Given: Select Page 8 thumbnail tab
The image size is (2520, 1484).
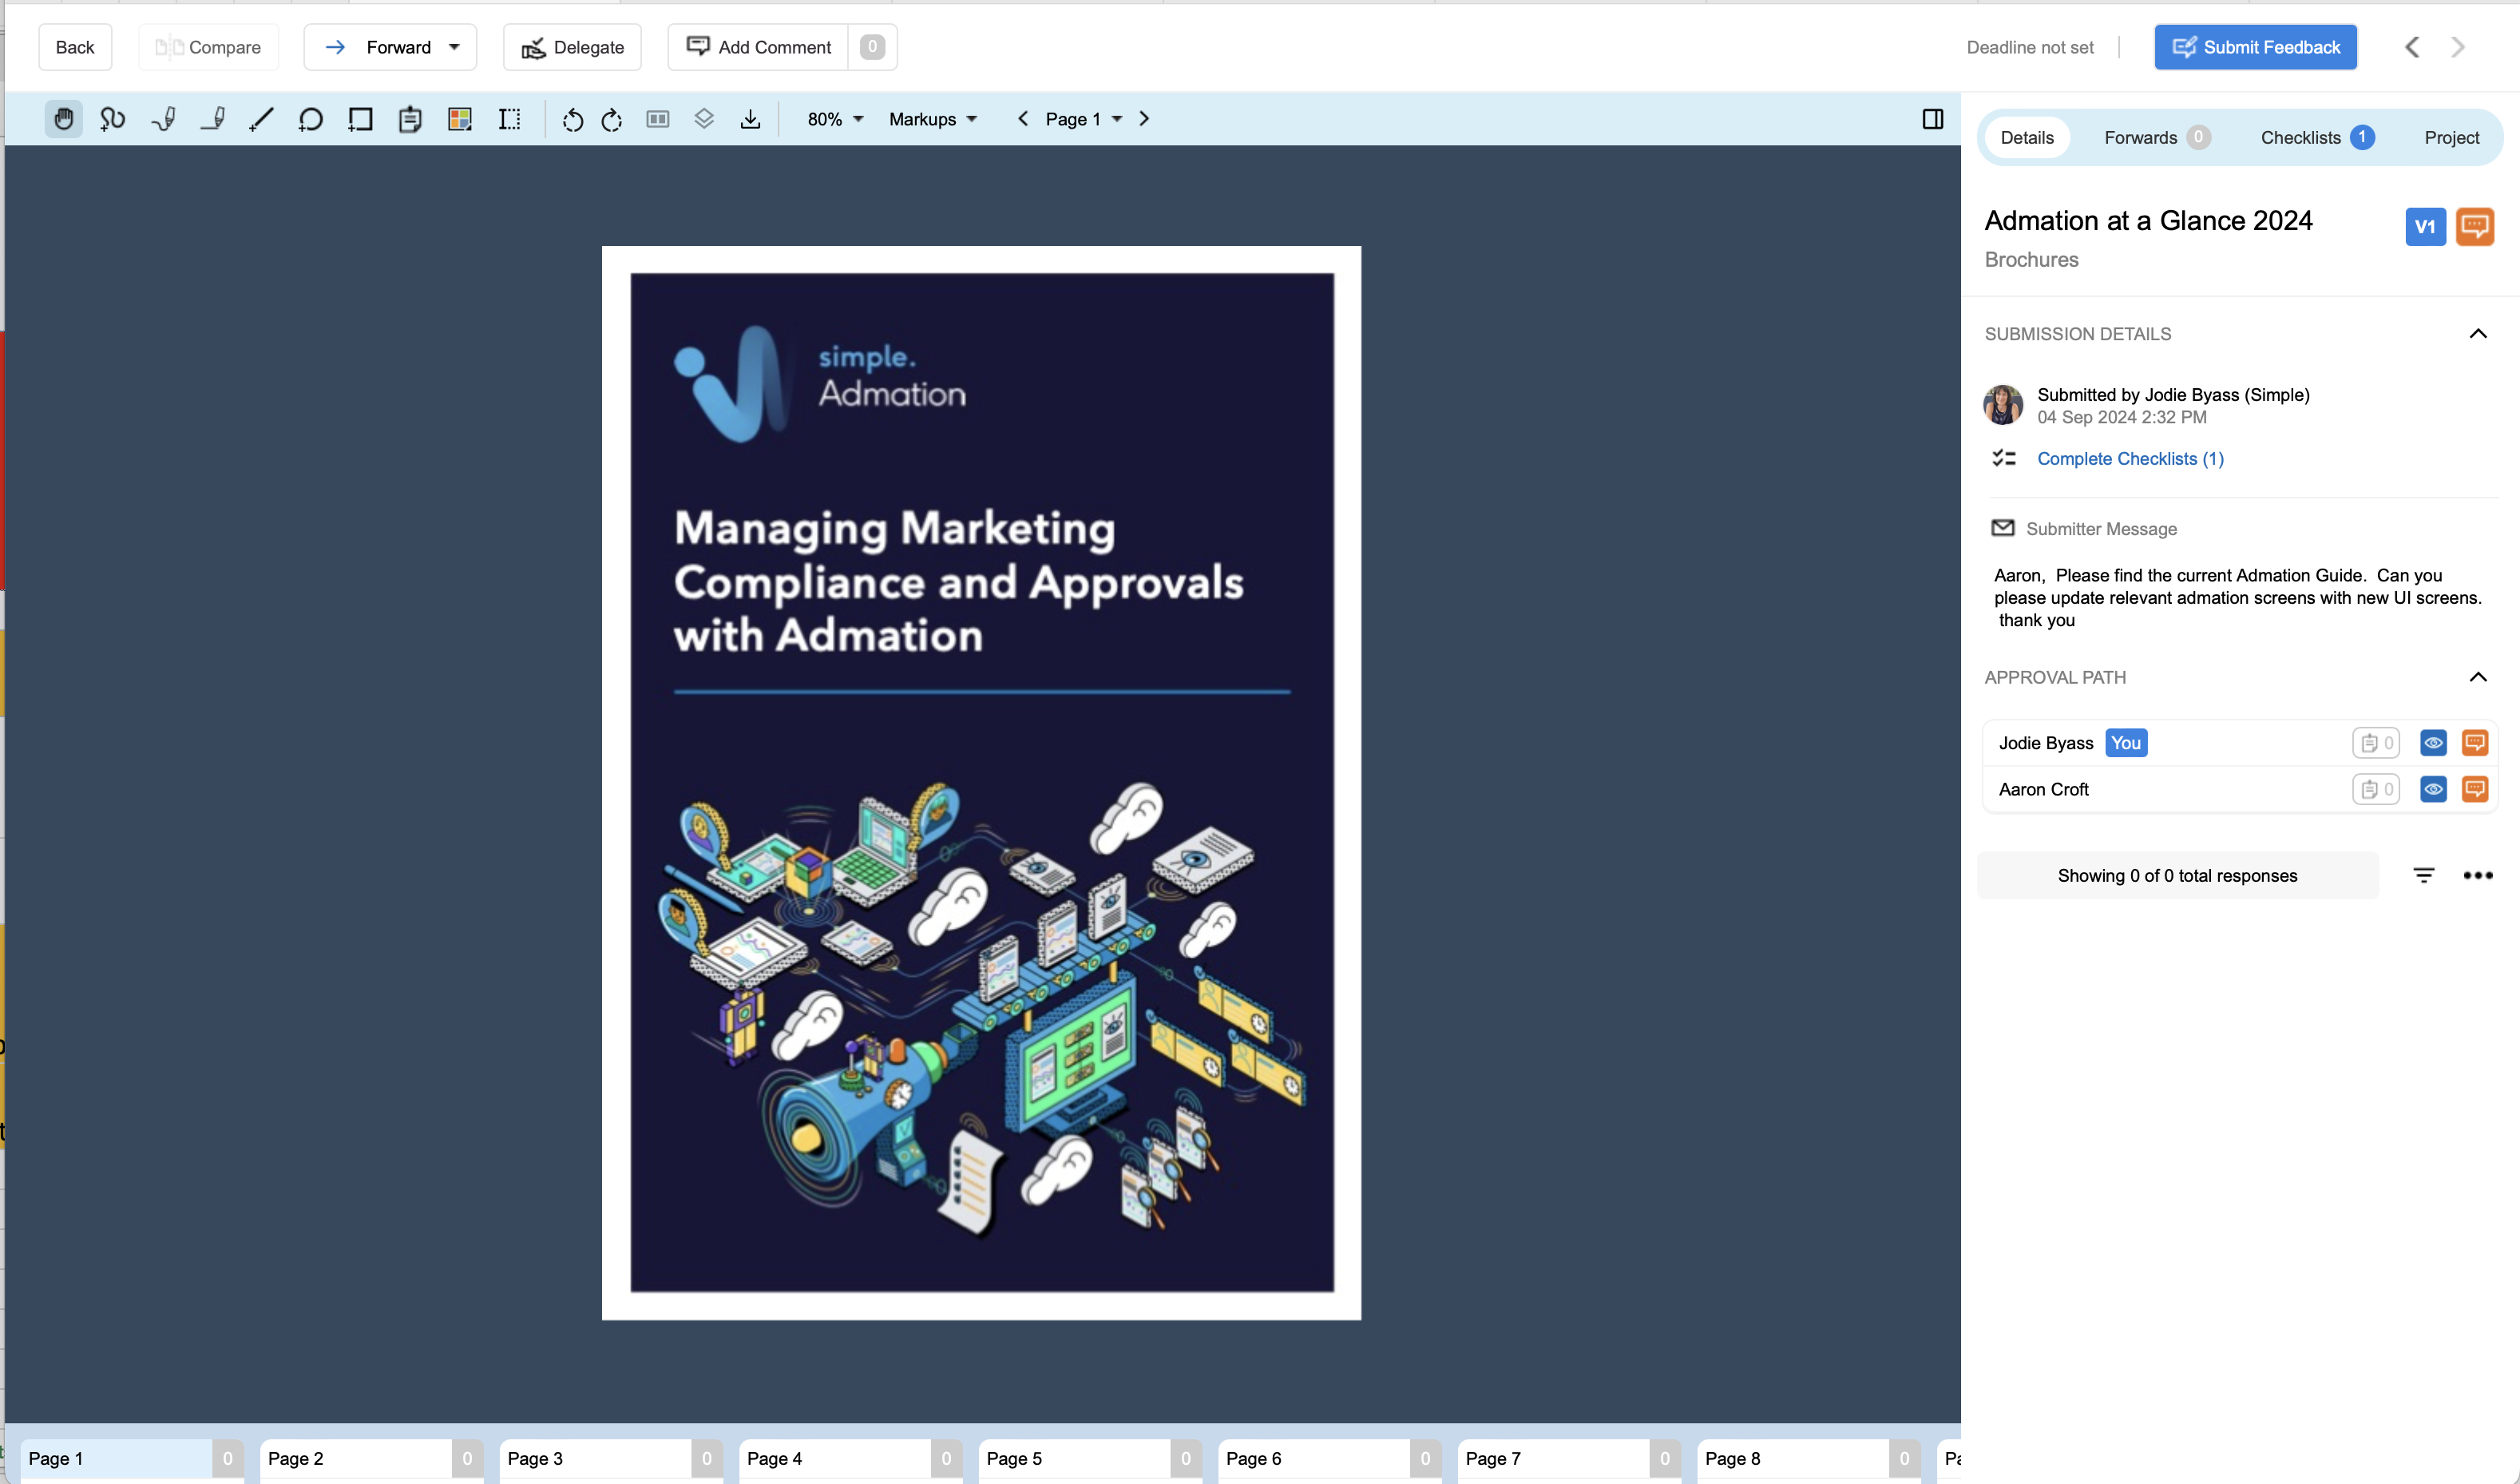Looking at the screenshot, I should click(1809, 1459).
